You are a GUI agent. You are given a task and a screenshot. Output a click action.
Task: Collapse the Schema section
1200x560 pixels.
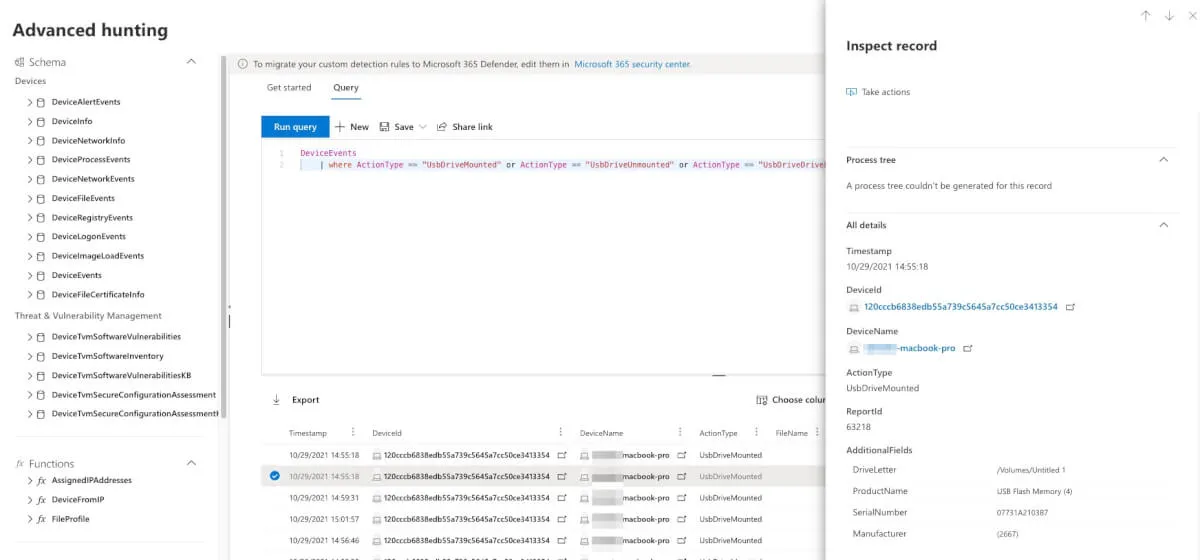pos(192,62)
